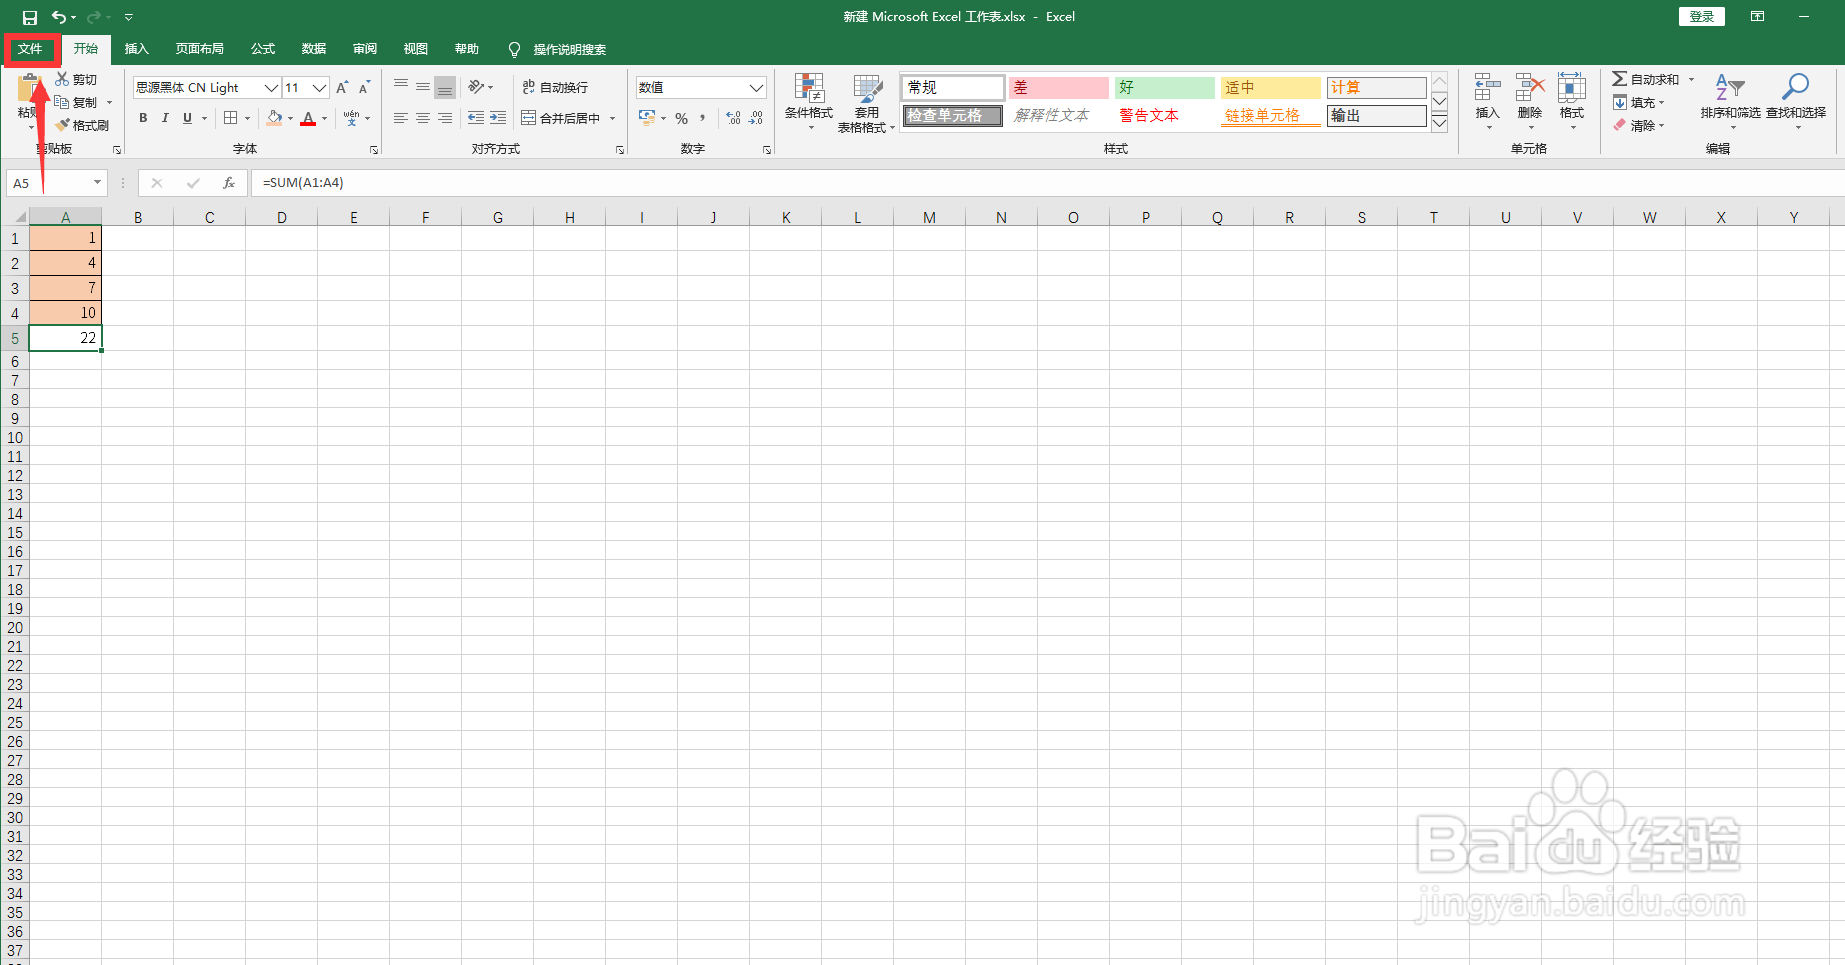Expand Merge and Center dropdown arrow

pos(612,118)
